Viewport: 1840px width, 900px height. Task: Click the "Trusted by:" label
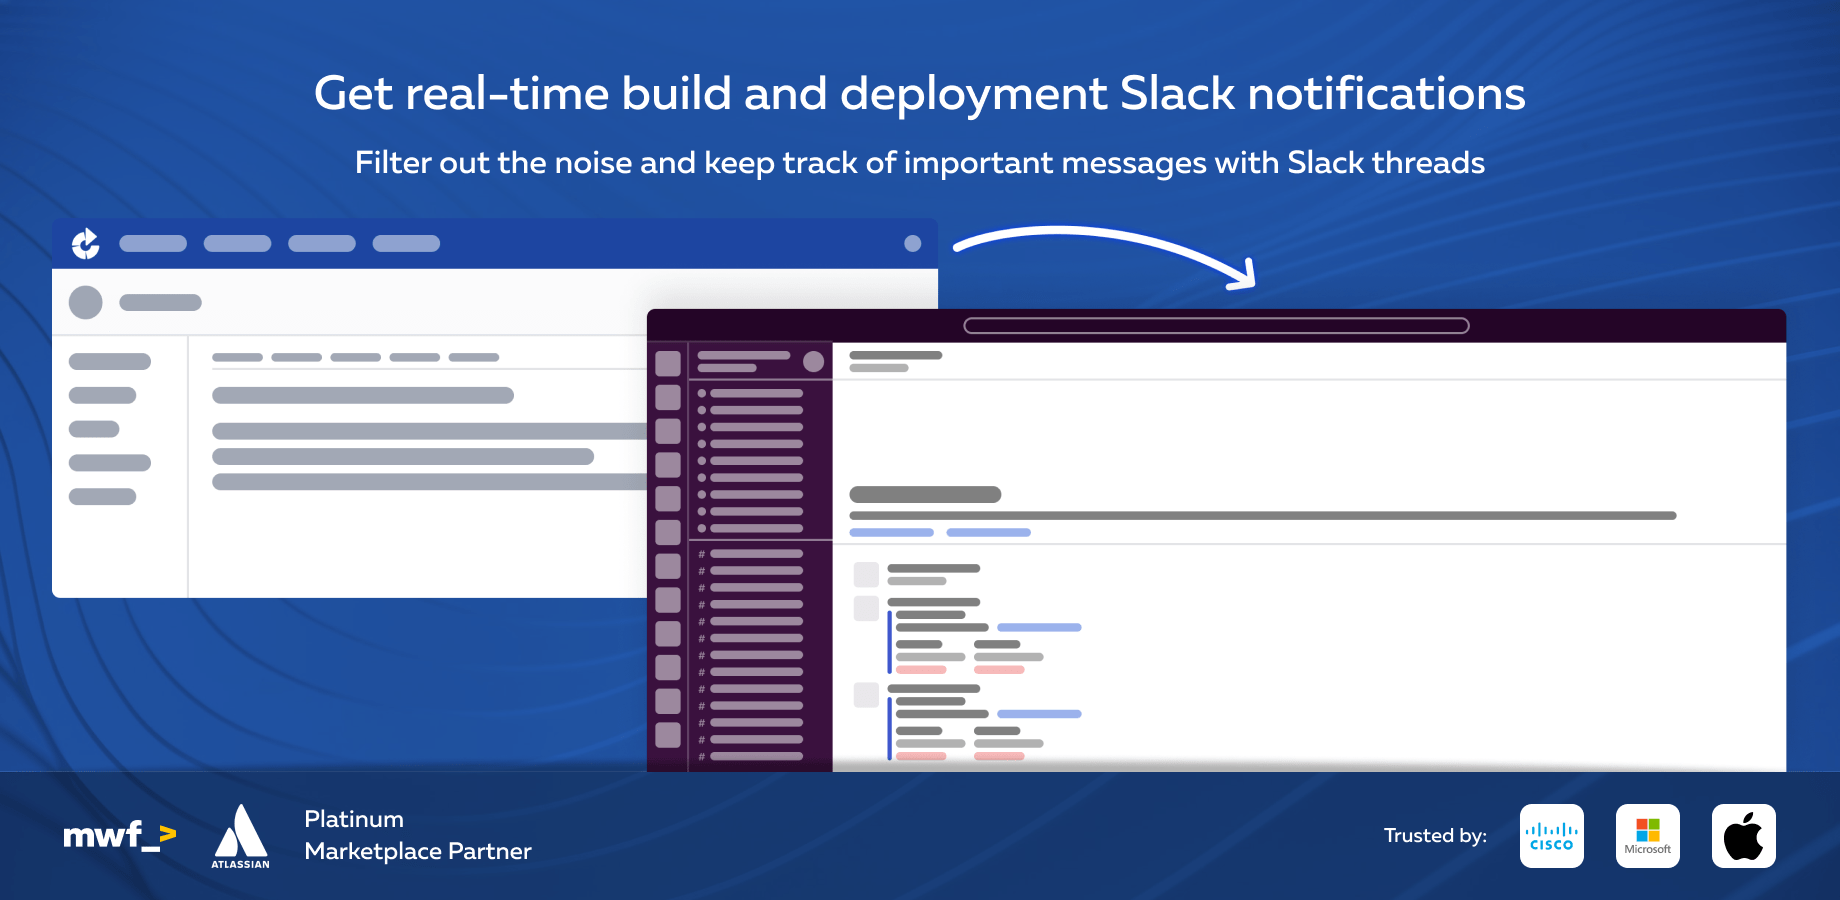click(1435, 835)
